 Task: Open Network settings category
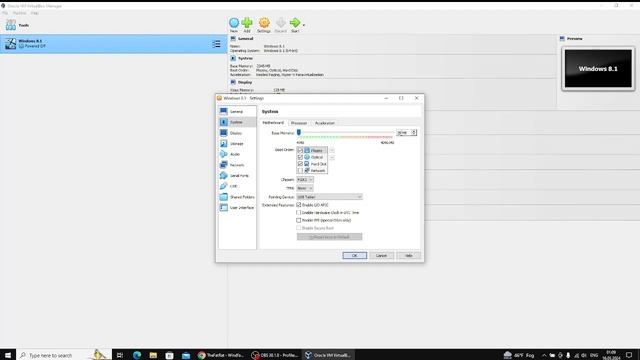coord(237,165)
